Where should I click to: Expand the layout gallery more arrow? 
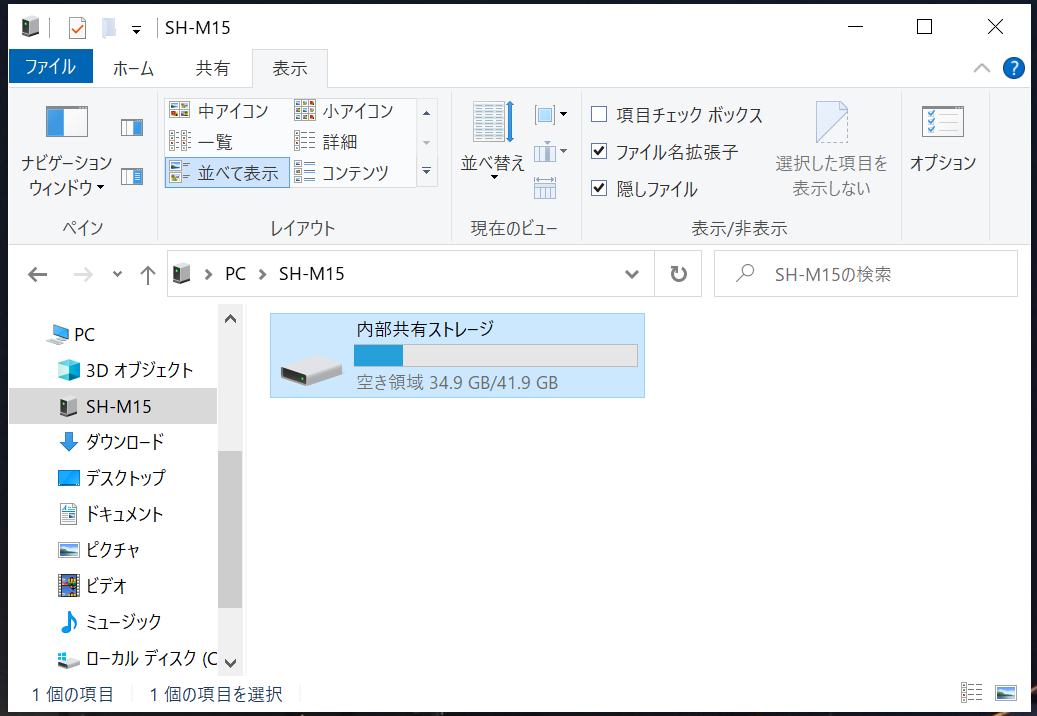(427, 172)
